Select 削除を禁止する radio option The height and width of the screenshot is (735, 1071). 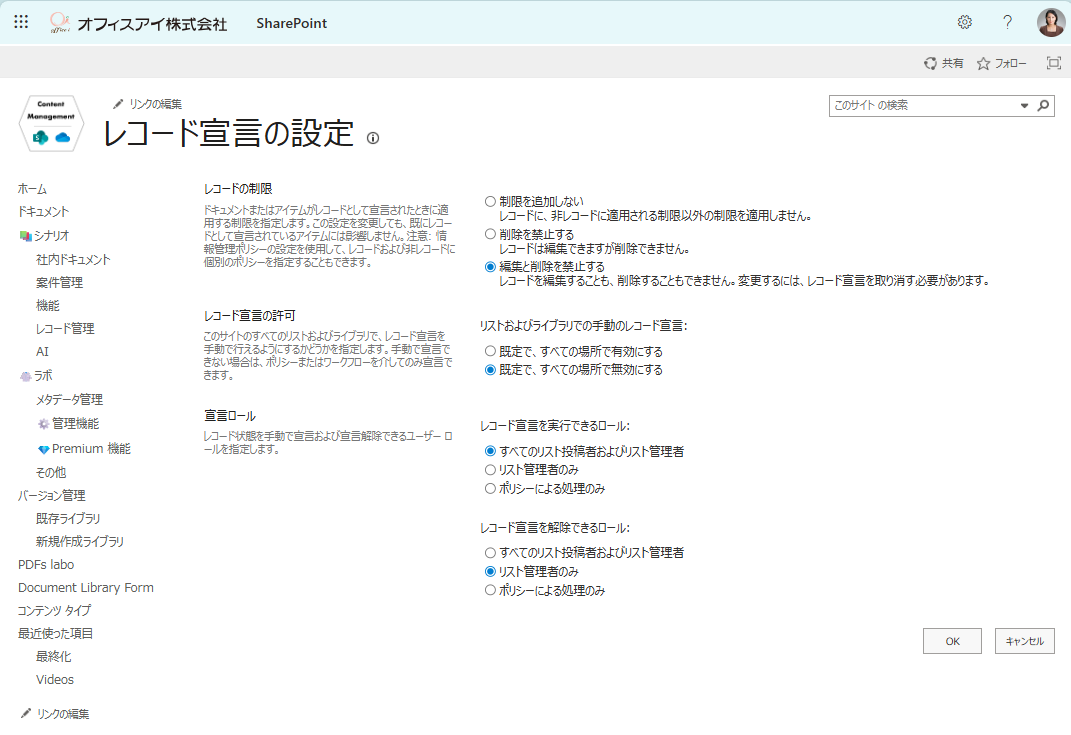tap(490, 234)
